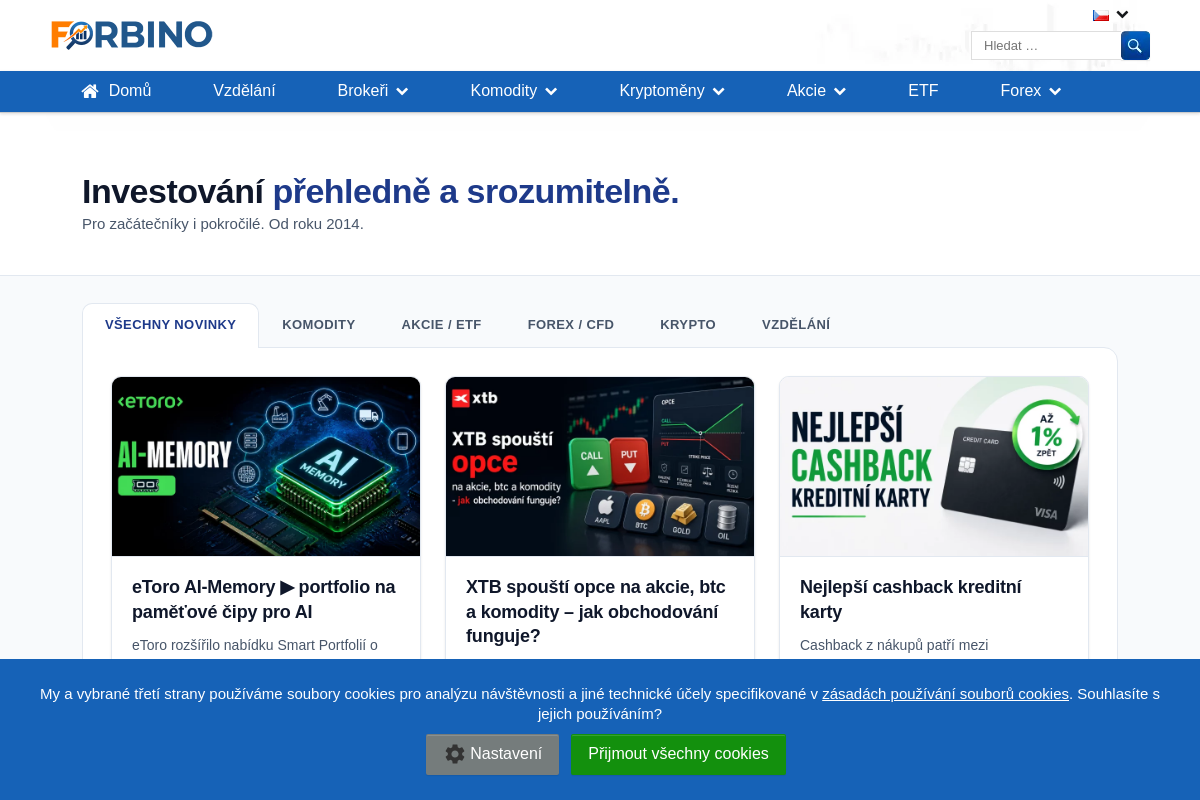Open the Brokeři menu item
Image resolution: width=1200 pixels, height=800 pixels.
click(x=363, y=91)
